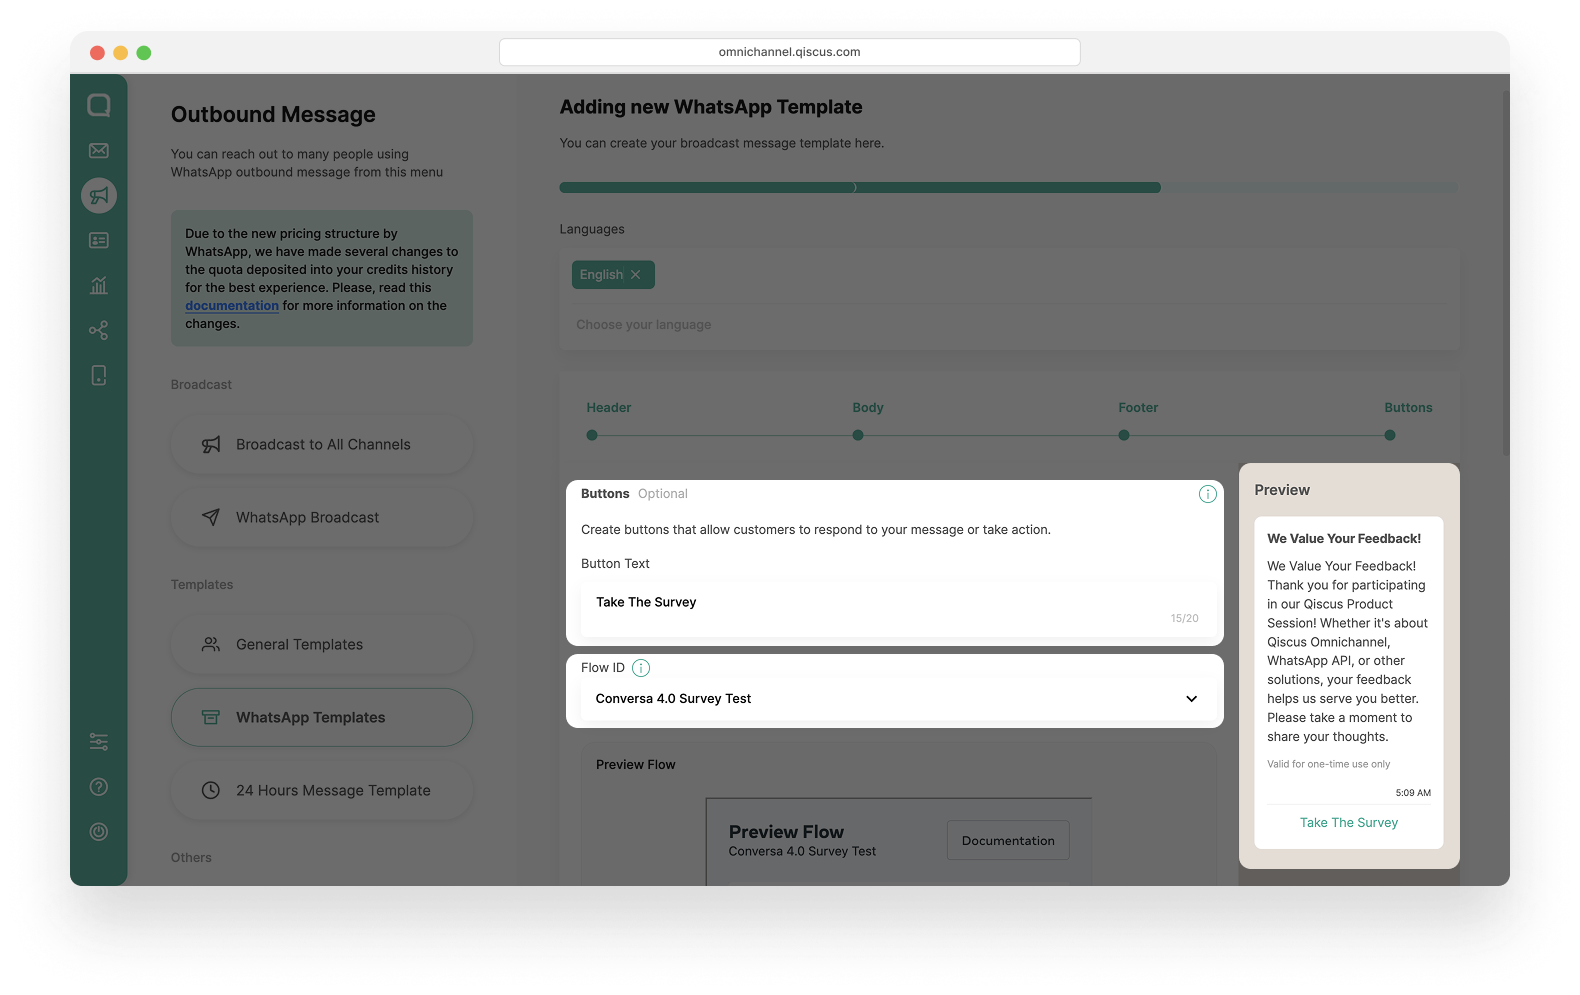Select WhatsApp Templates menu item
This screenshot has width=1580, height=995.
point(322,718)
